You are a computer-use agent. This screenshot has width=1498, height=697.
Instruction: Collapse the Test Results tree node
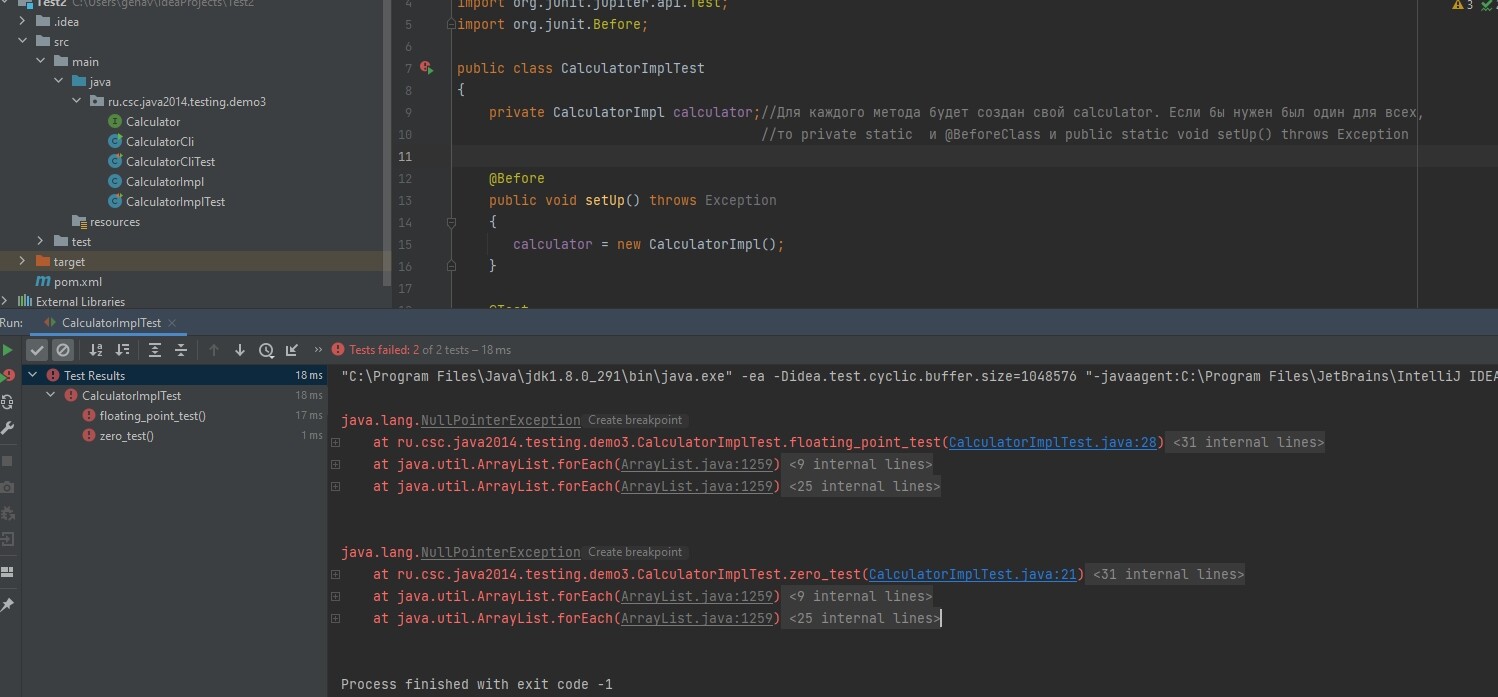pyautogui.click(x=33, y=375)
